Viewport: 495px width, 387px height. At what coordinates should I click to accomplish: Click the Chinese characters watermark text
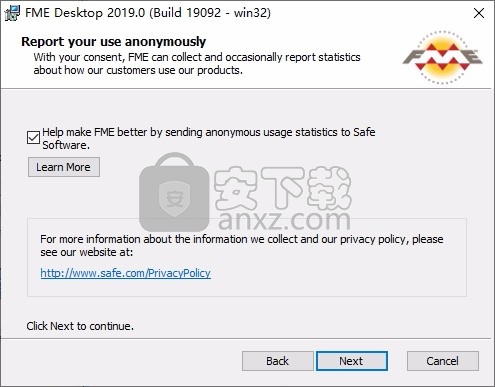click(283, 188)
